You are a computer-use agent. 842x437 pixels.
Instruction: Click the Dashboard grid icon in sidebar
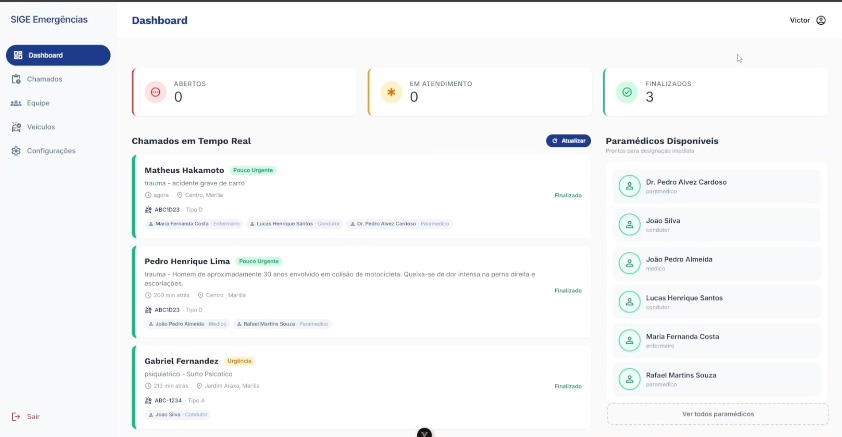[x=18, y=55]
